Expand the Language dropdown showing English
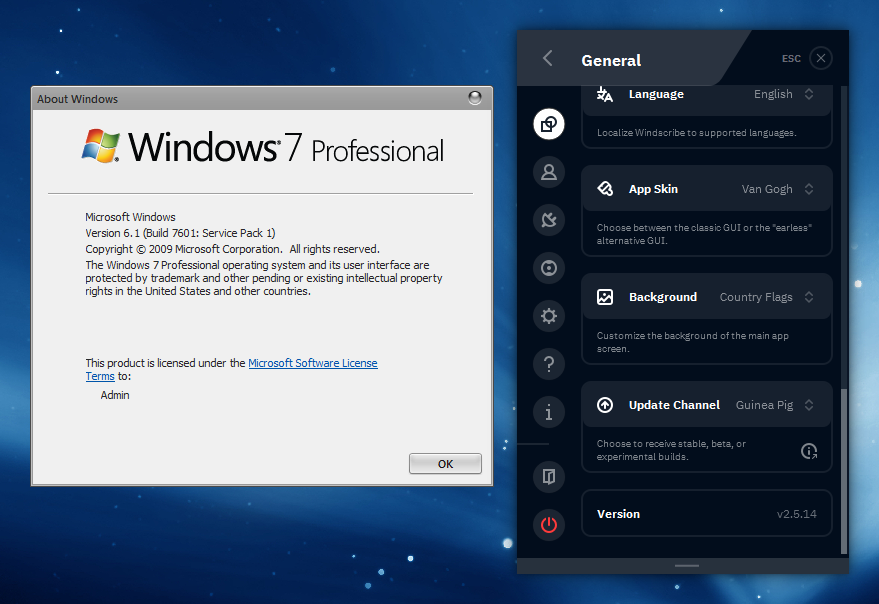The image size is (879, 604). (784, 94)
